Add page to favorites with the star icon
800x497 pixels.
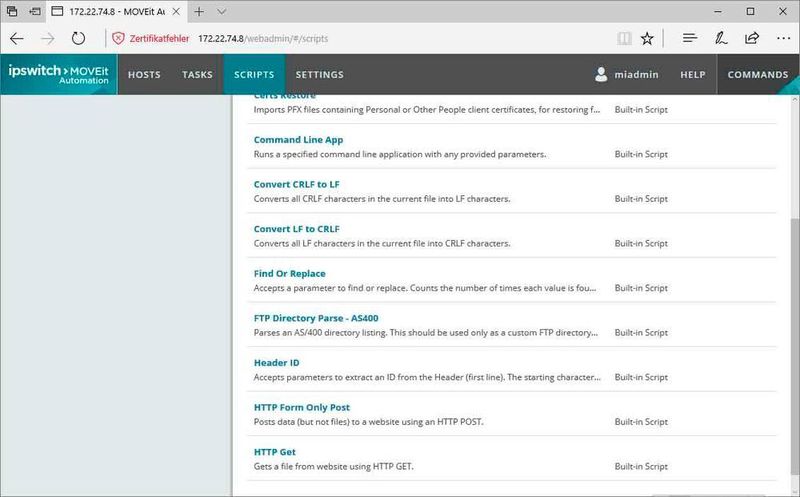tap(647, 38)
